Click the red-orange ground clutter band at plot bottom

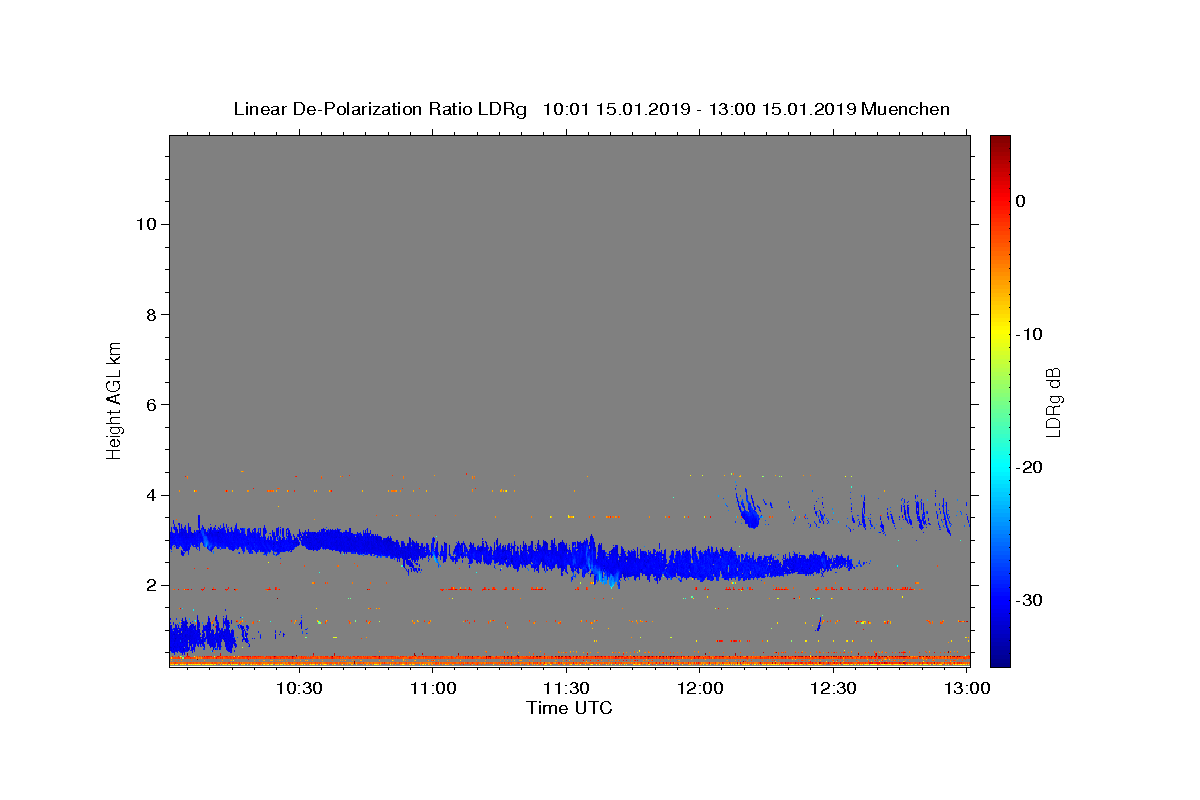coord(569,660)
